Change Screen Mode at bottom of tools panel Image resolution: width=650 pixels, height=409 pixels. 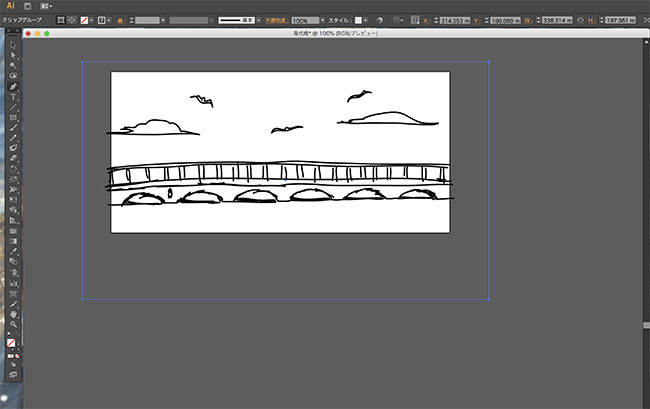tap(13, 375)
